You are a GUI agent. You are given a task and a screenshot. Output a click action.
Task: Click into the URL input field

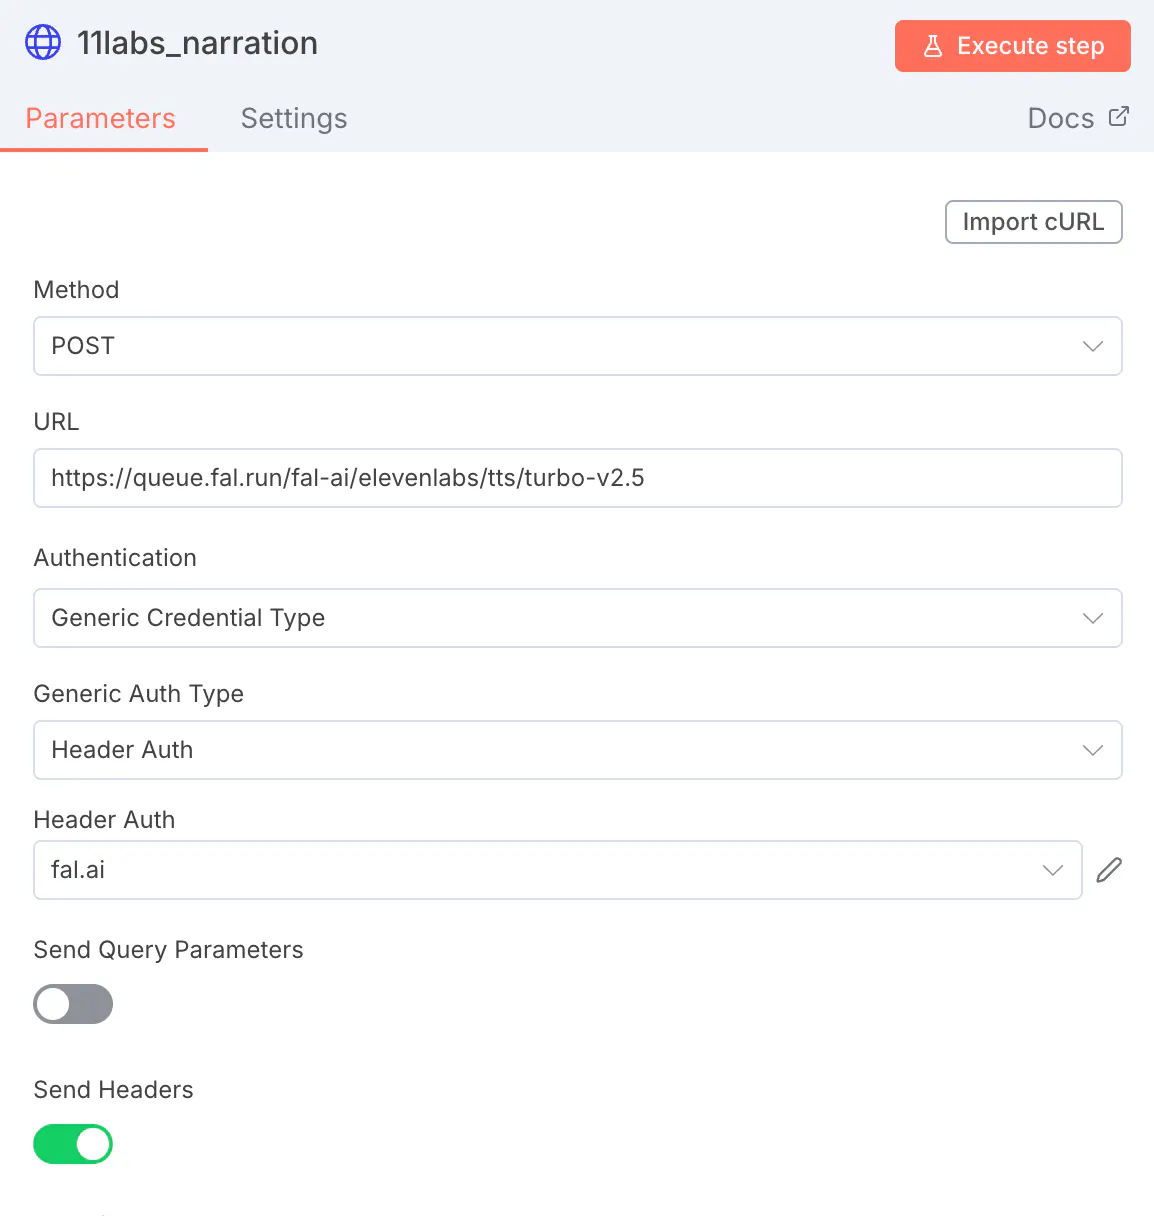(577, 478)
